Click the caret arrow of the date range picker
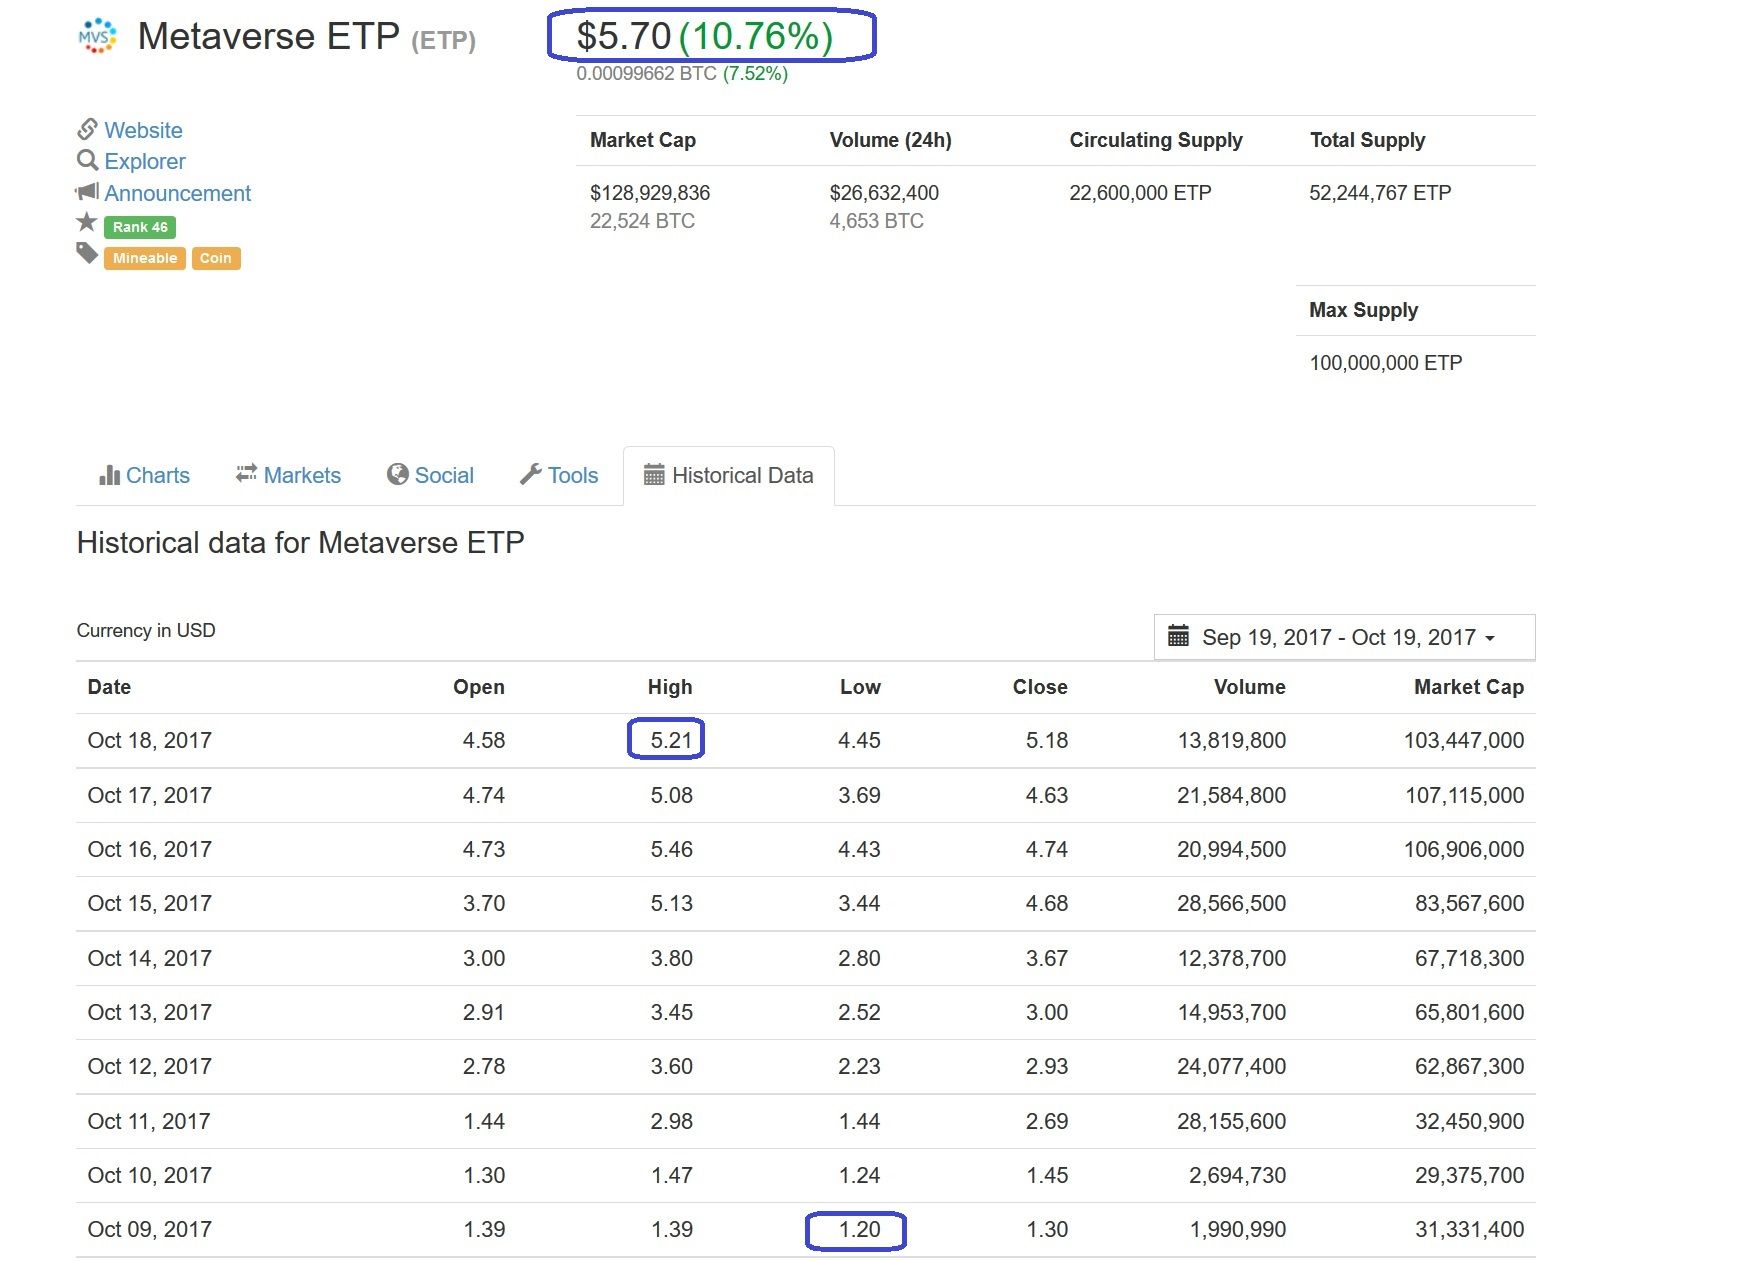The height and width of the screenshot is (1261, 1739). click(1490, 639)
